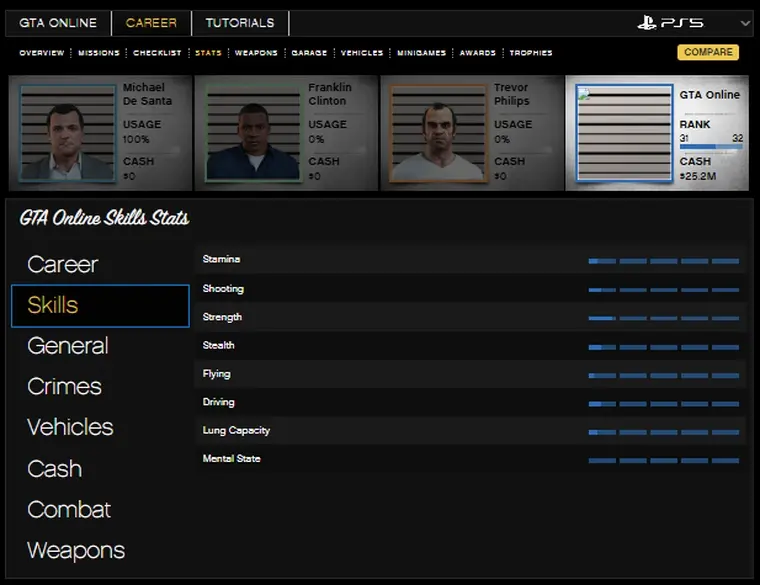
Task: Expand the platform selector dropdown arrow
Action: coord(744,23)
